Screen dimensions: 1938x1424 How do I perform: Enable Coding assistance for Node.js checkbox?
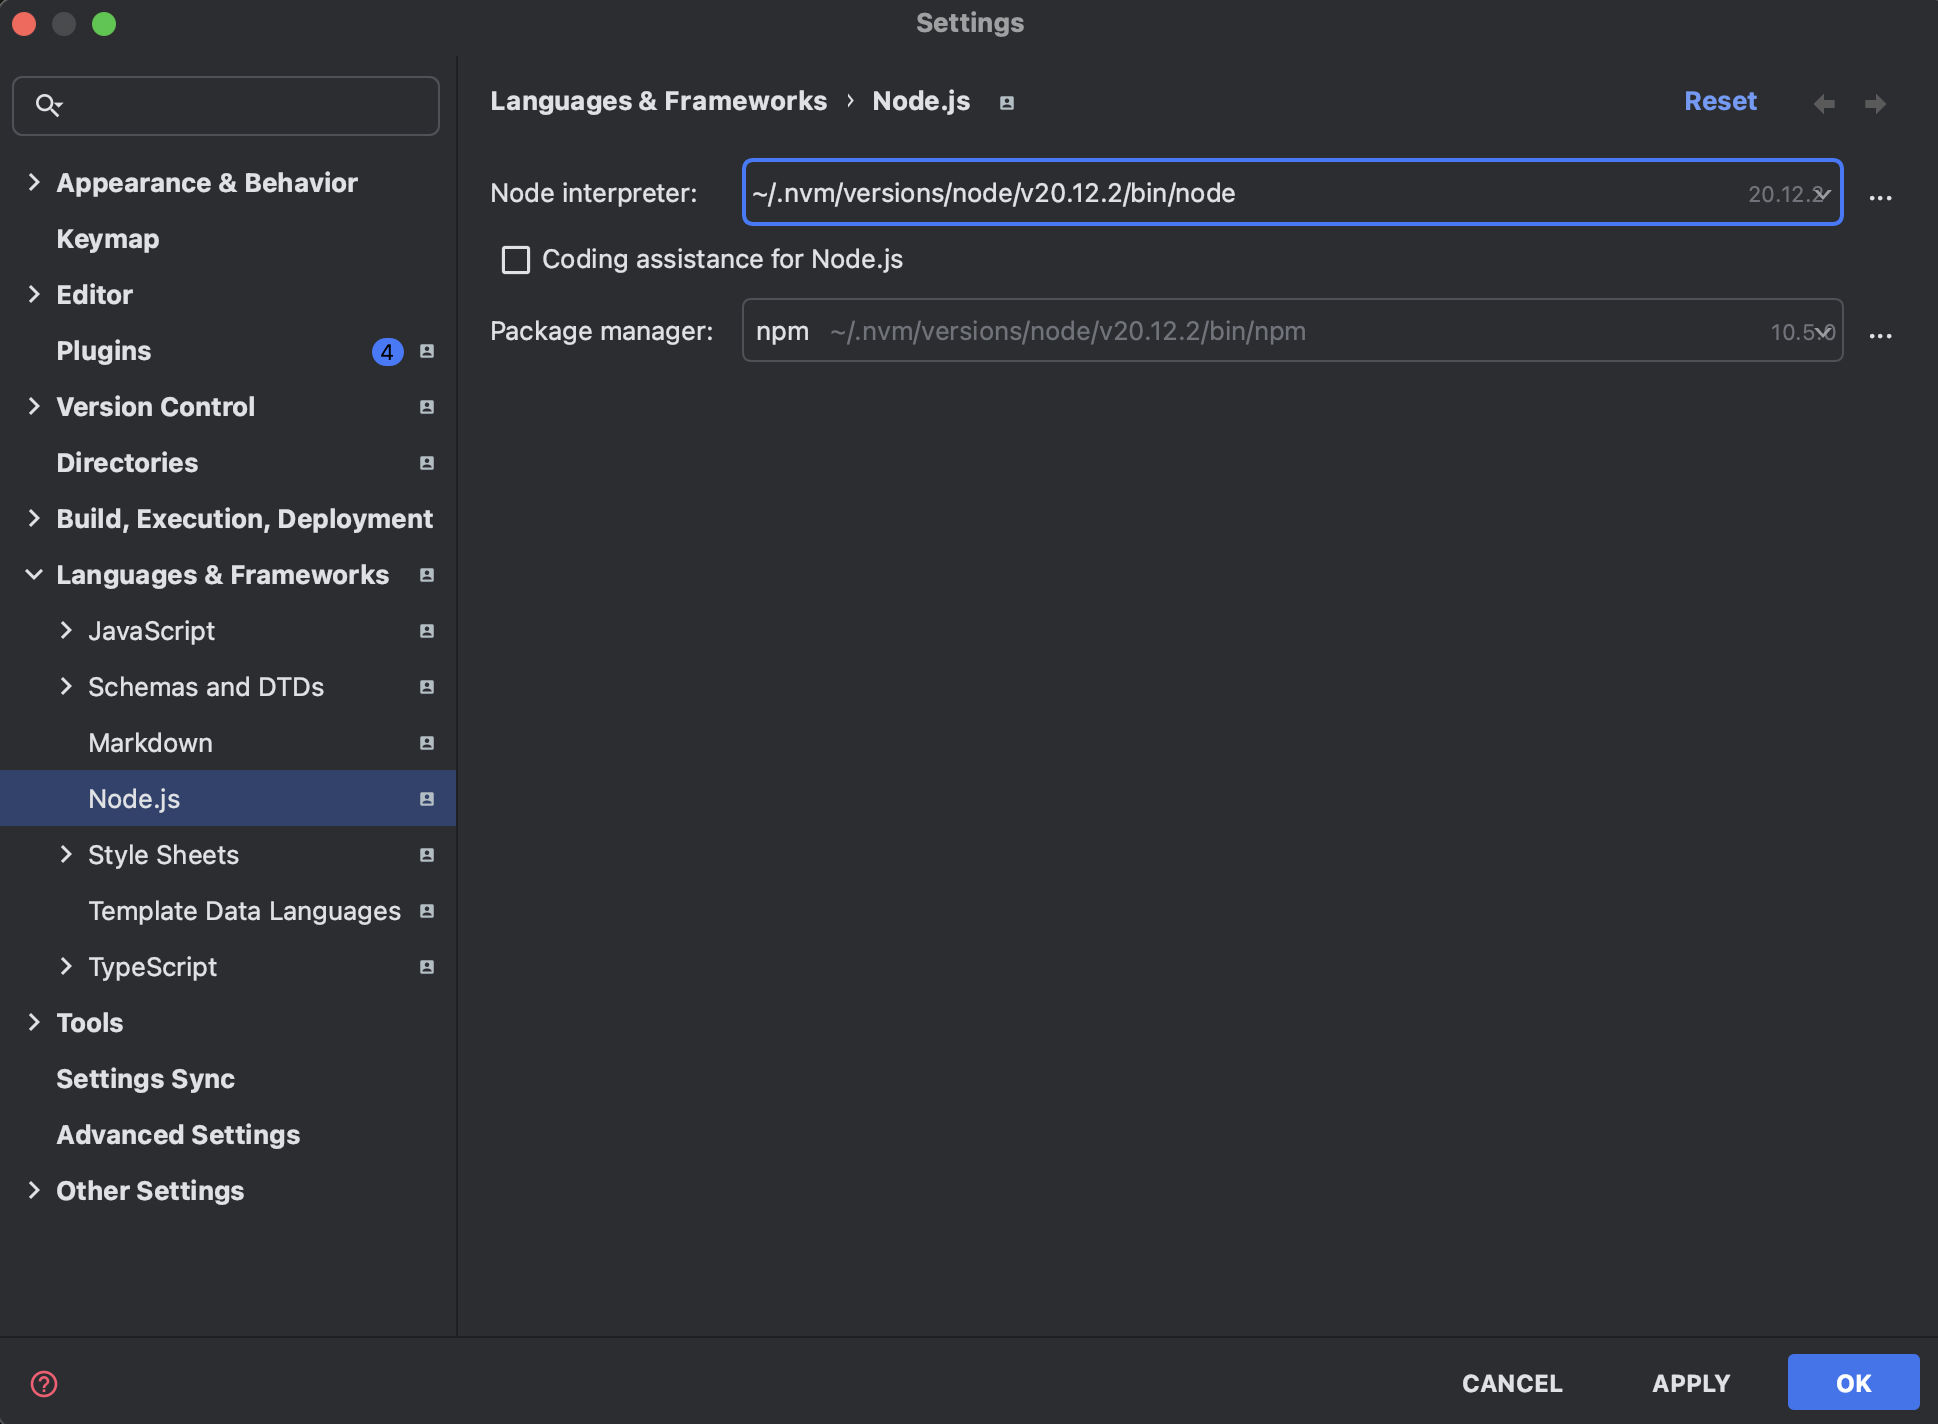click(516, 260)
